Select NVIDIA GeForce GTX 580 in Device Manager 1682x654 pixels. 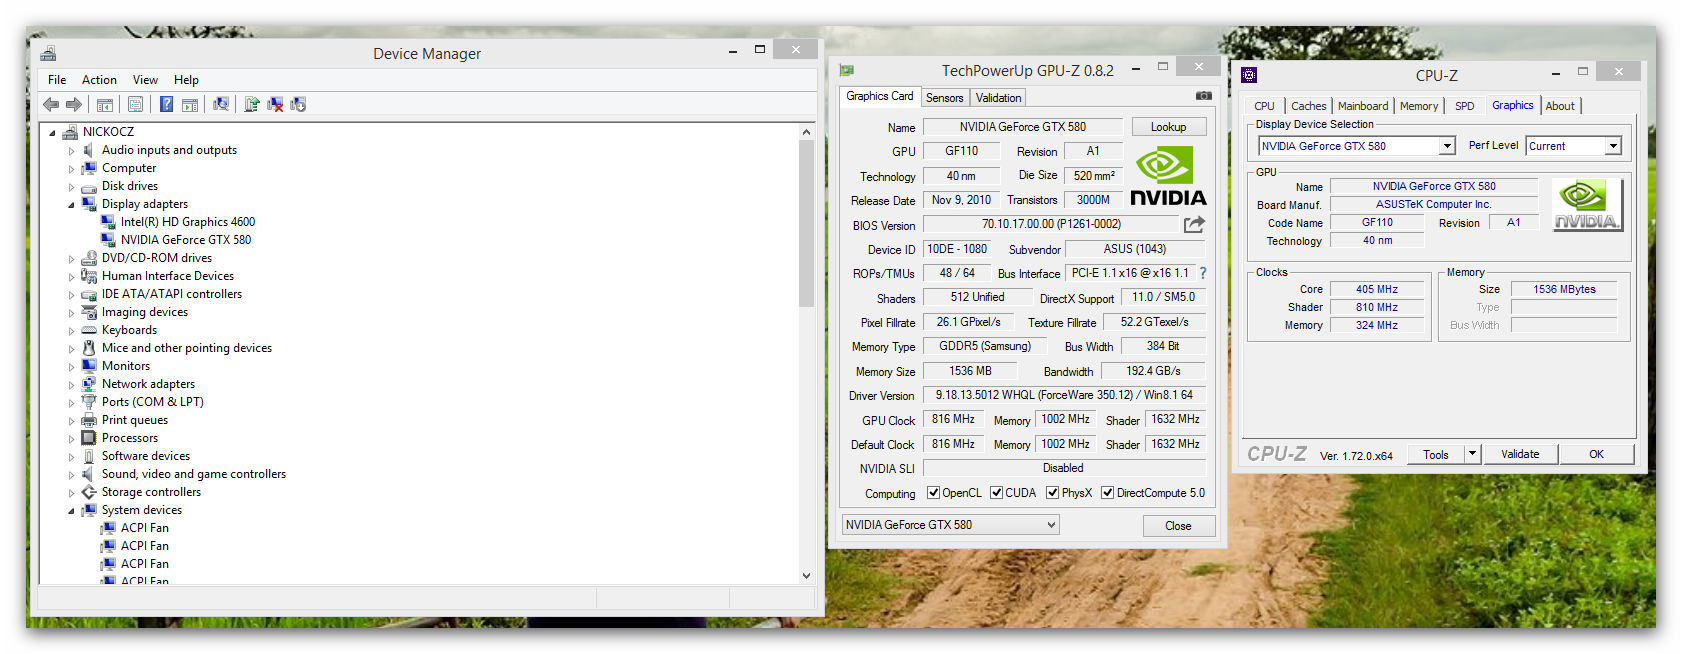pos(186,240)
